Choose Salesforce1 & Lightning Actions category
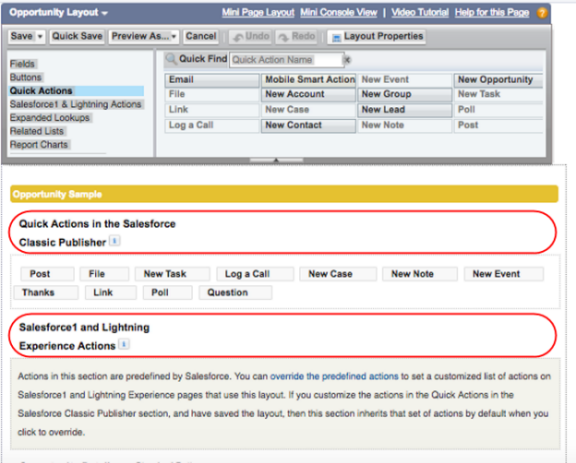Screen dimensions: 576x463 [76, 104]
